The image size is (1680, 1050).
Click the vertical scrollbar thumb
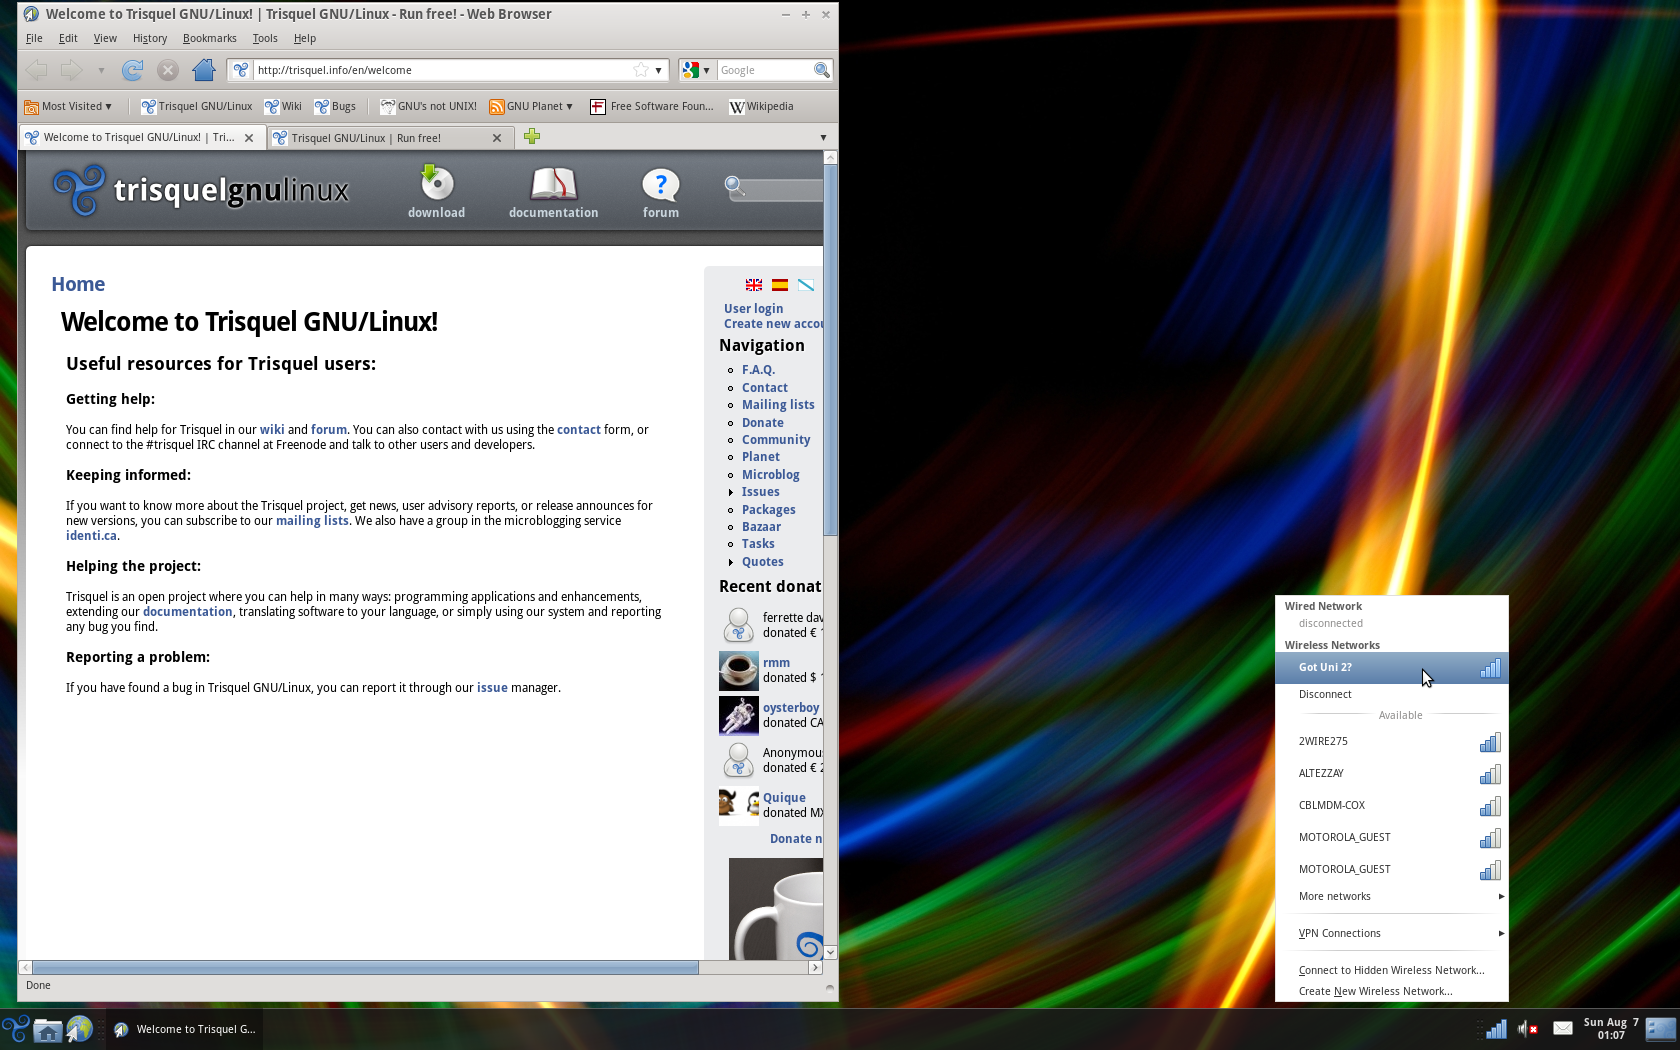tap(830, 350)
